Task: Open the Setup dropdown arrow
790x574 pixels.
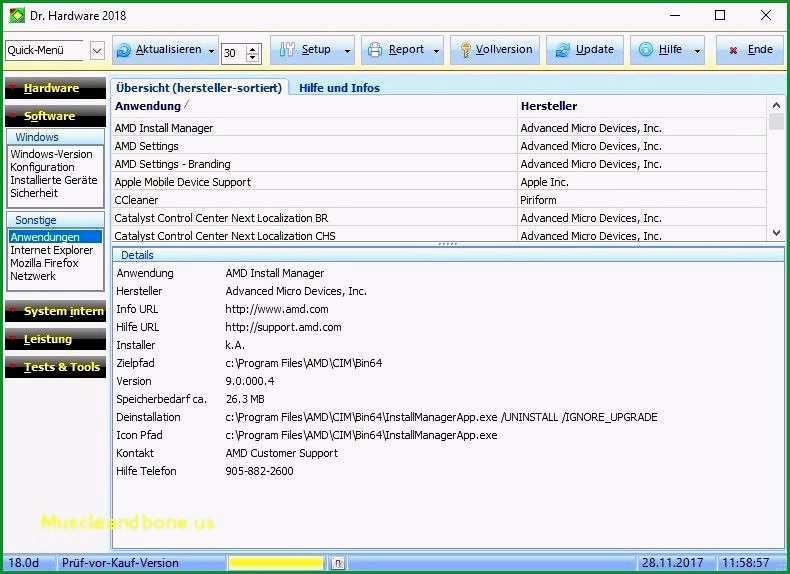Action: coord(347,51)
